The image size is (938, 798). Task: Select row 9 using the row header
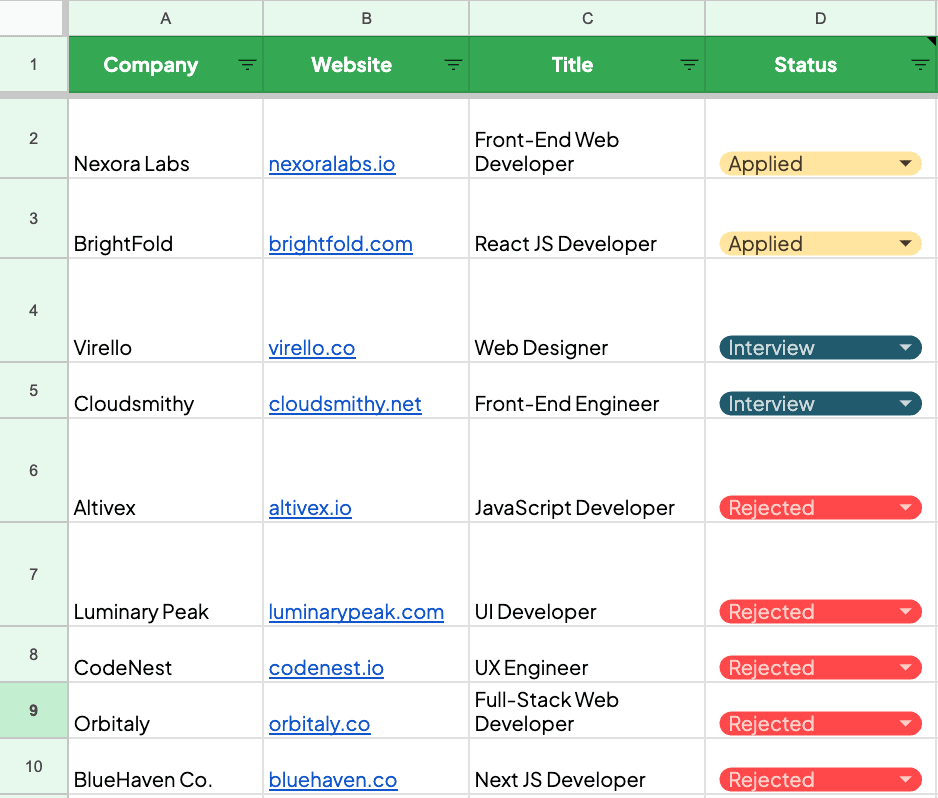(33, 710)
